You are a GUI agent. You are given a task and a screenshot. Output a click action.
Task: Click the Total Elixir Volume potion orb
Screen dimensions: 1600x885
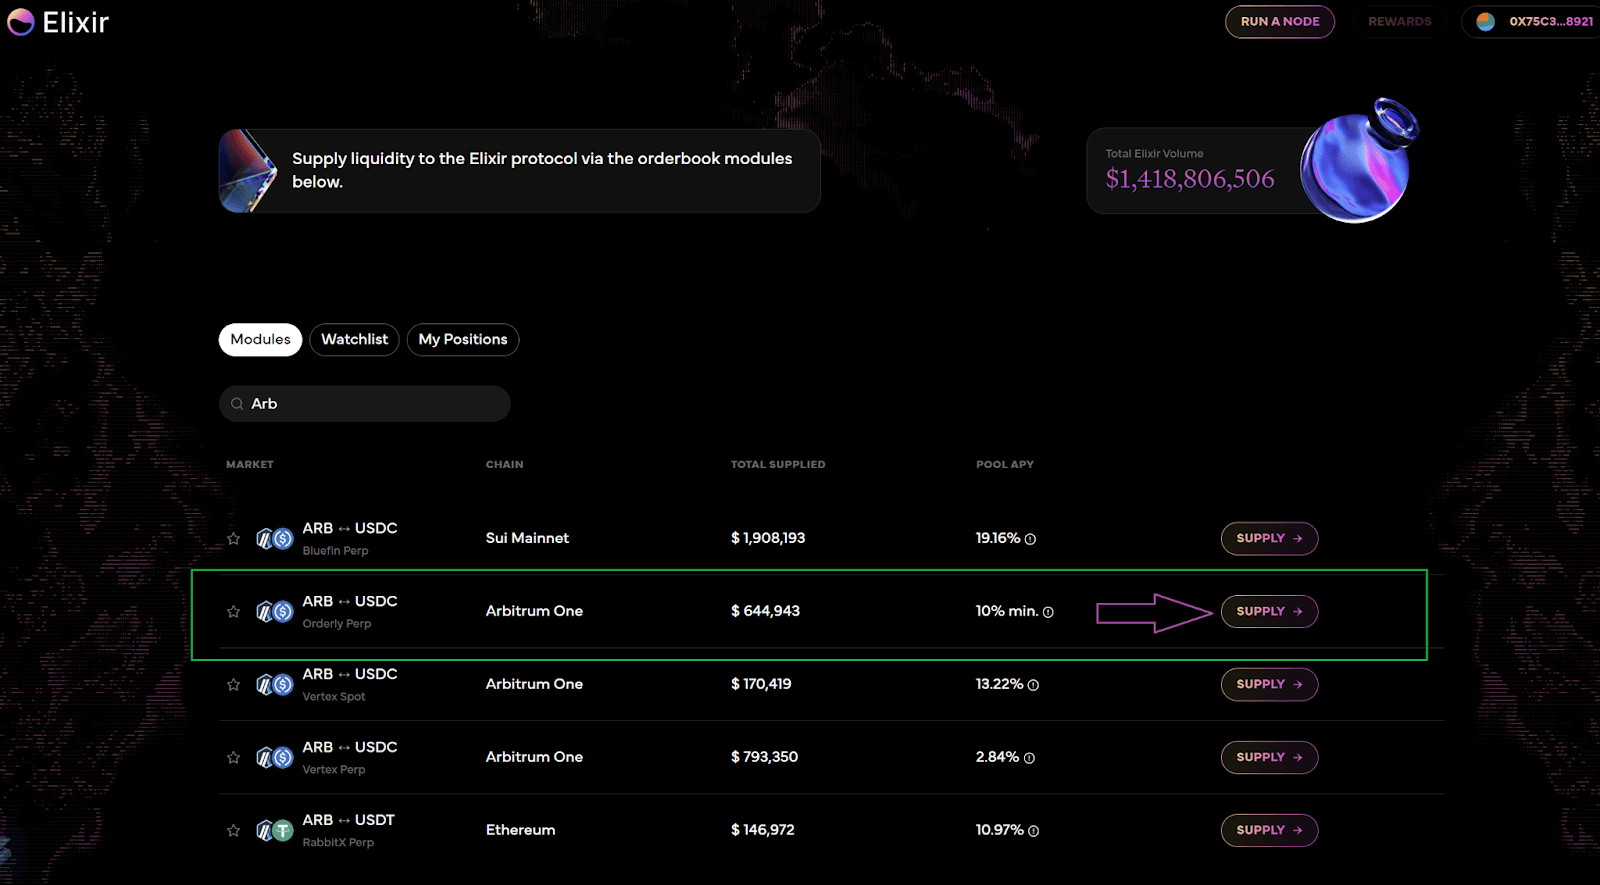(x=1359, y=160)
